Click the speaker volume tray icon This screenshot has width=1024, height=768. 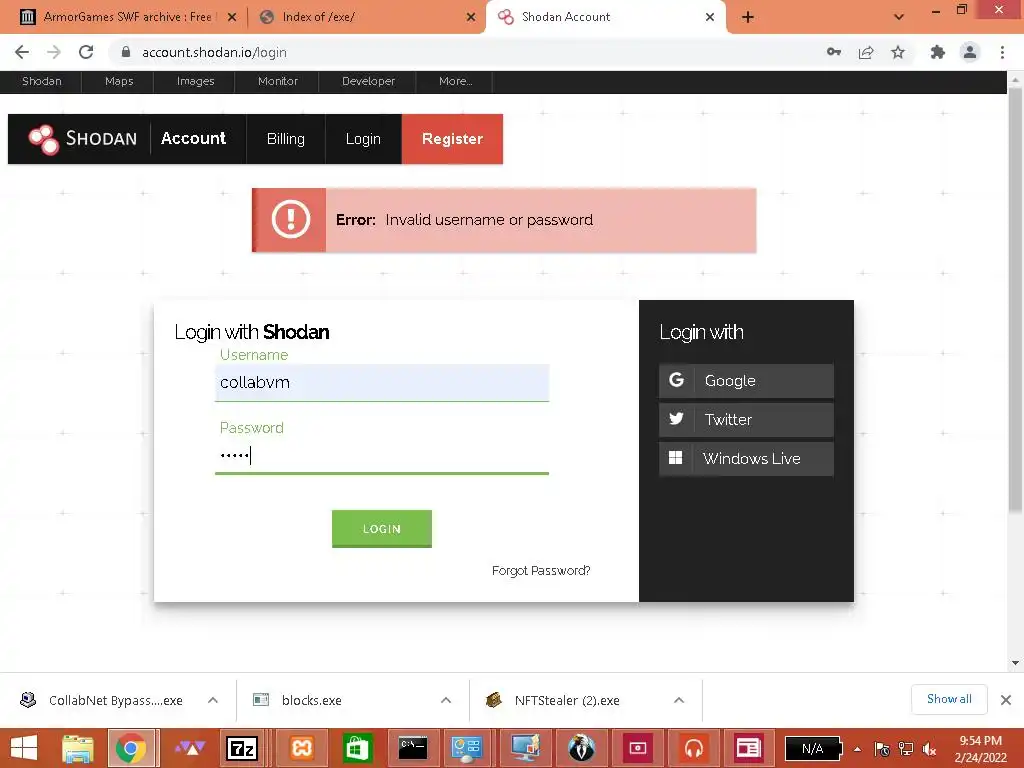pyautogui.click(x=930, y=749)
